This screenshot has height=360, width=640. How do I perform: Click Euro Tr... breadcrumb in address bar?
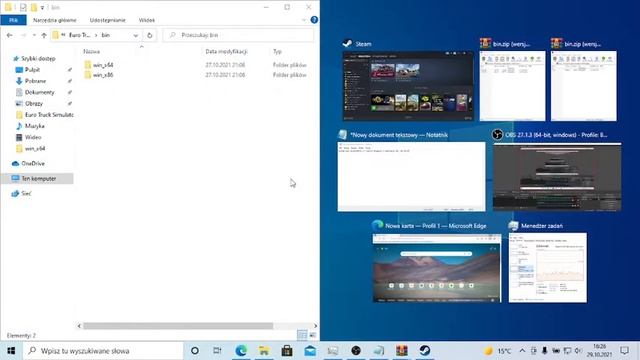(80, 35)
